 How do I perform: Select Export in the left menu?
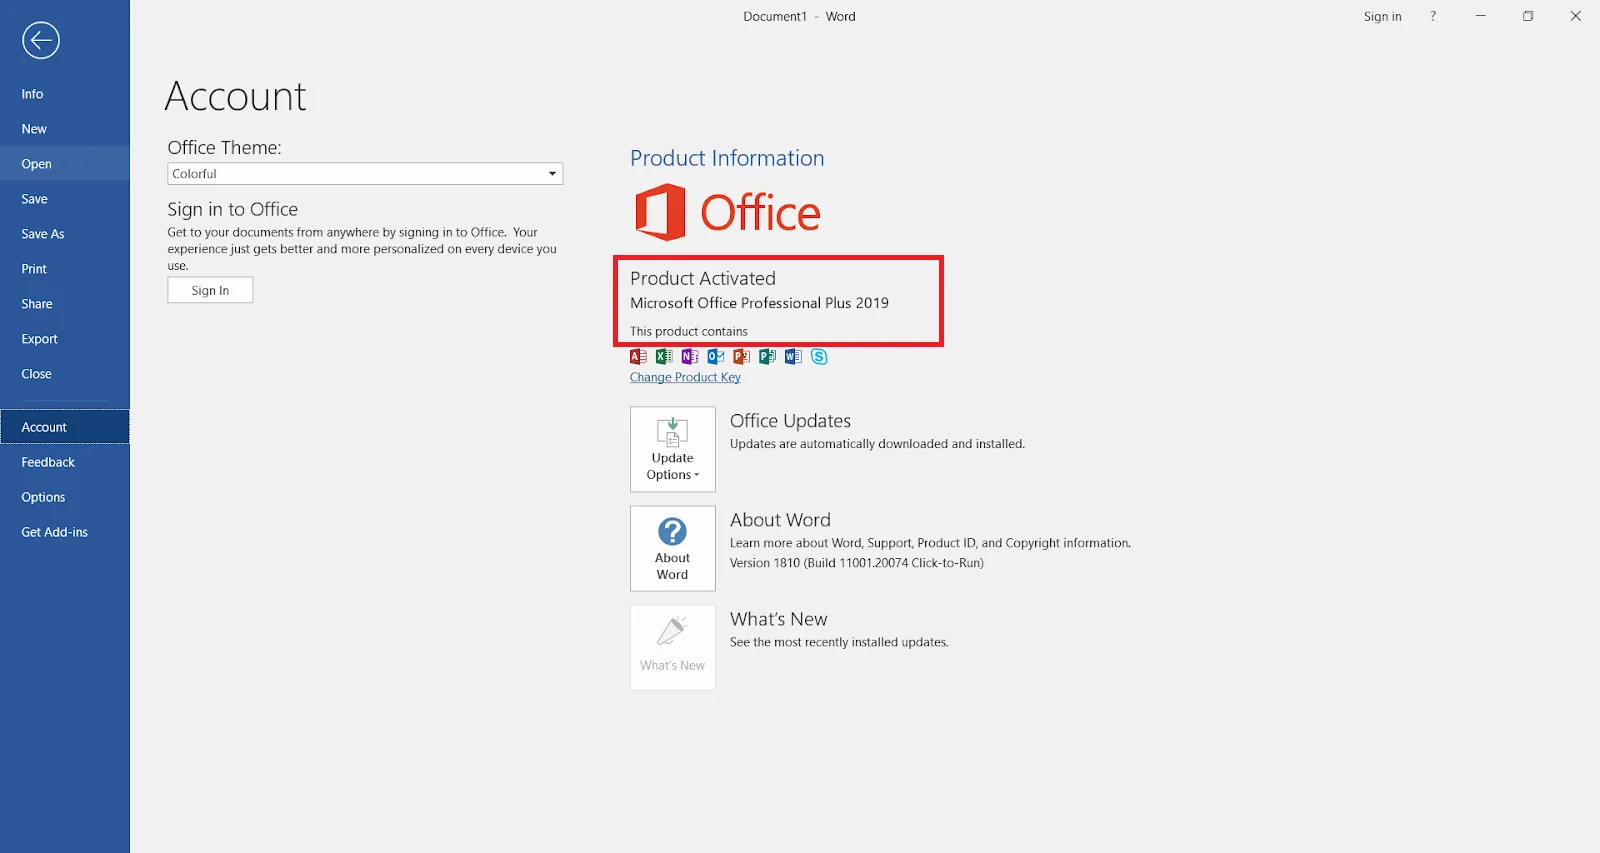point(40,339)
